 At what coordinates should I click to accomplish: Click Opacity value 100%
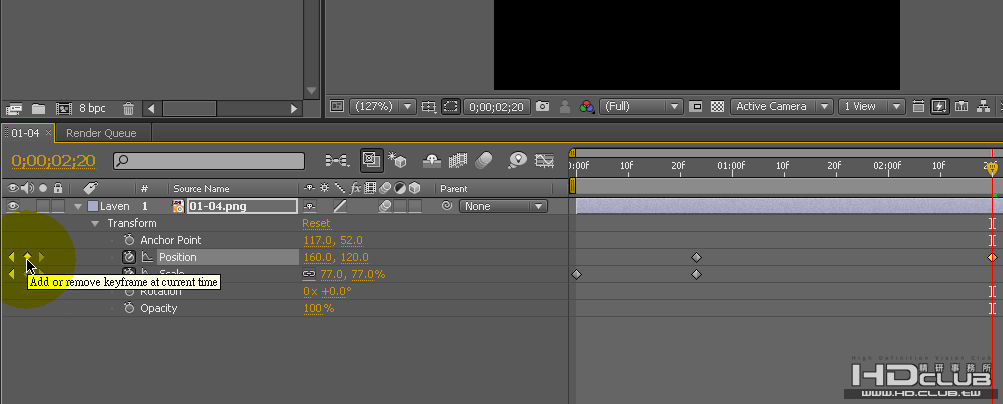point(319,308)
